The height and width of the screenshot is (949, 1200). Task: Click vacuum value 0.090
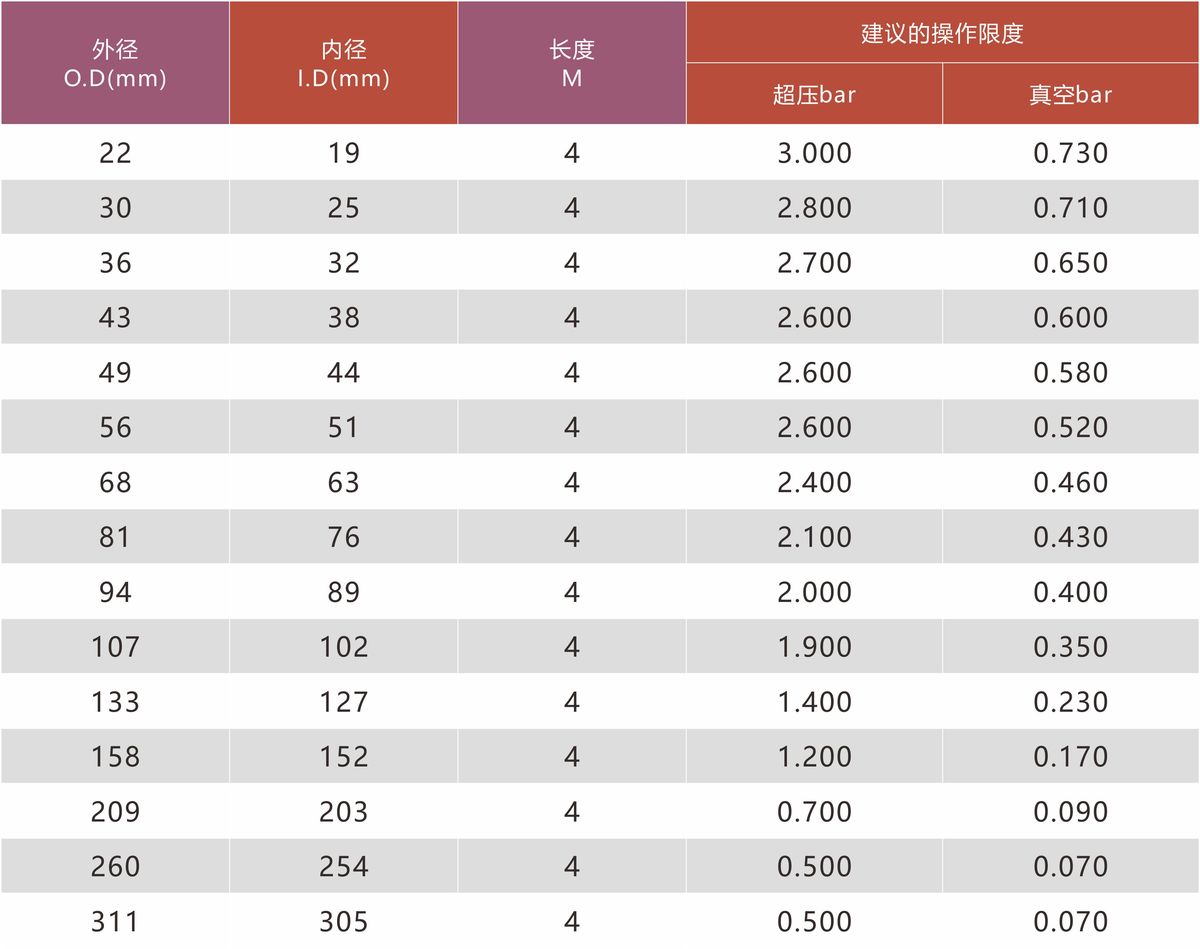(x=1071, y=812)
